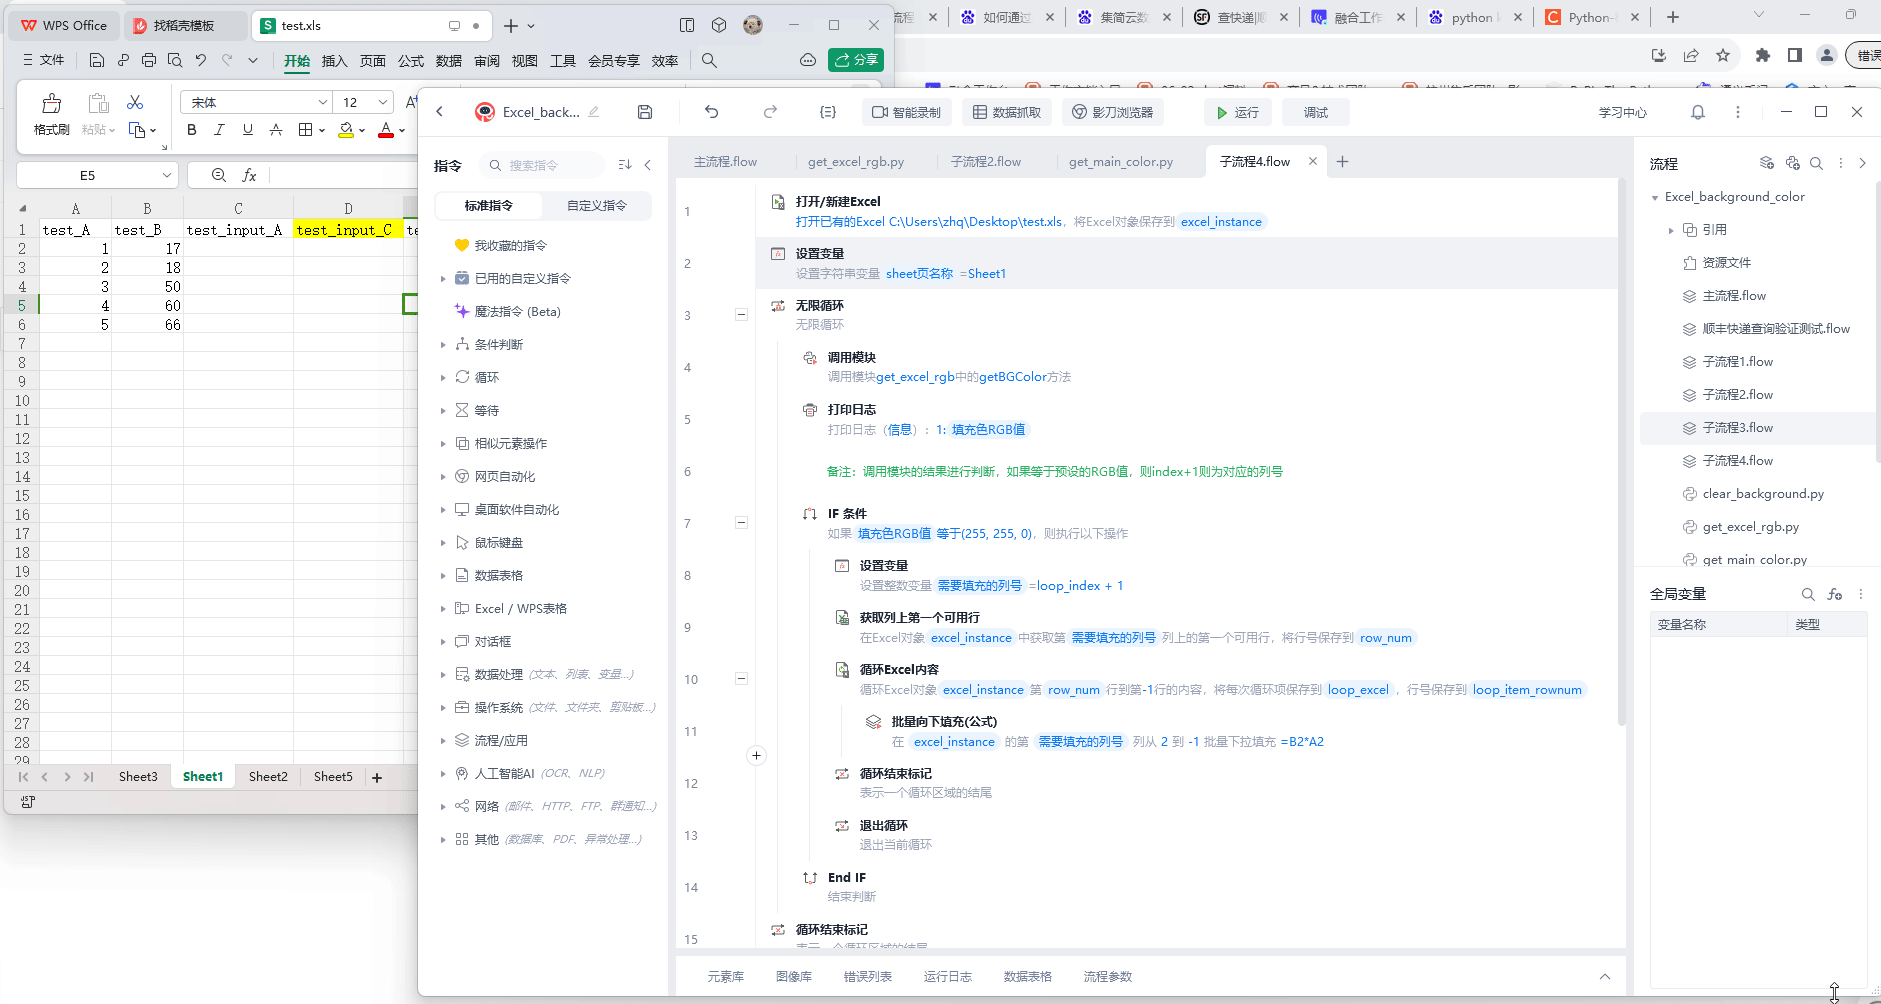
Task: Switch to 自定义指令 command list
Action: pyautogui.click(x=597, y=206)
